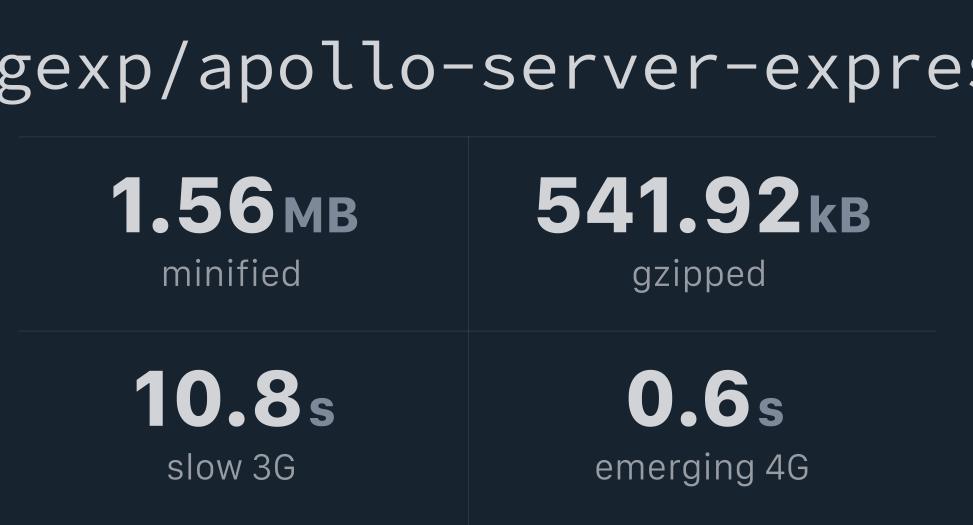
Task: Click the horizontal divider below the 'gzipped' label
Action: click(x=700, y=331)
